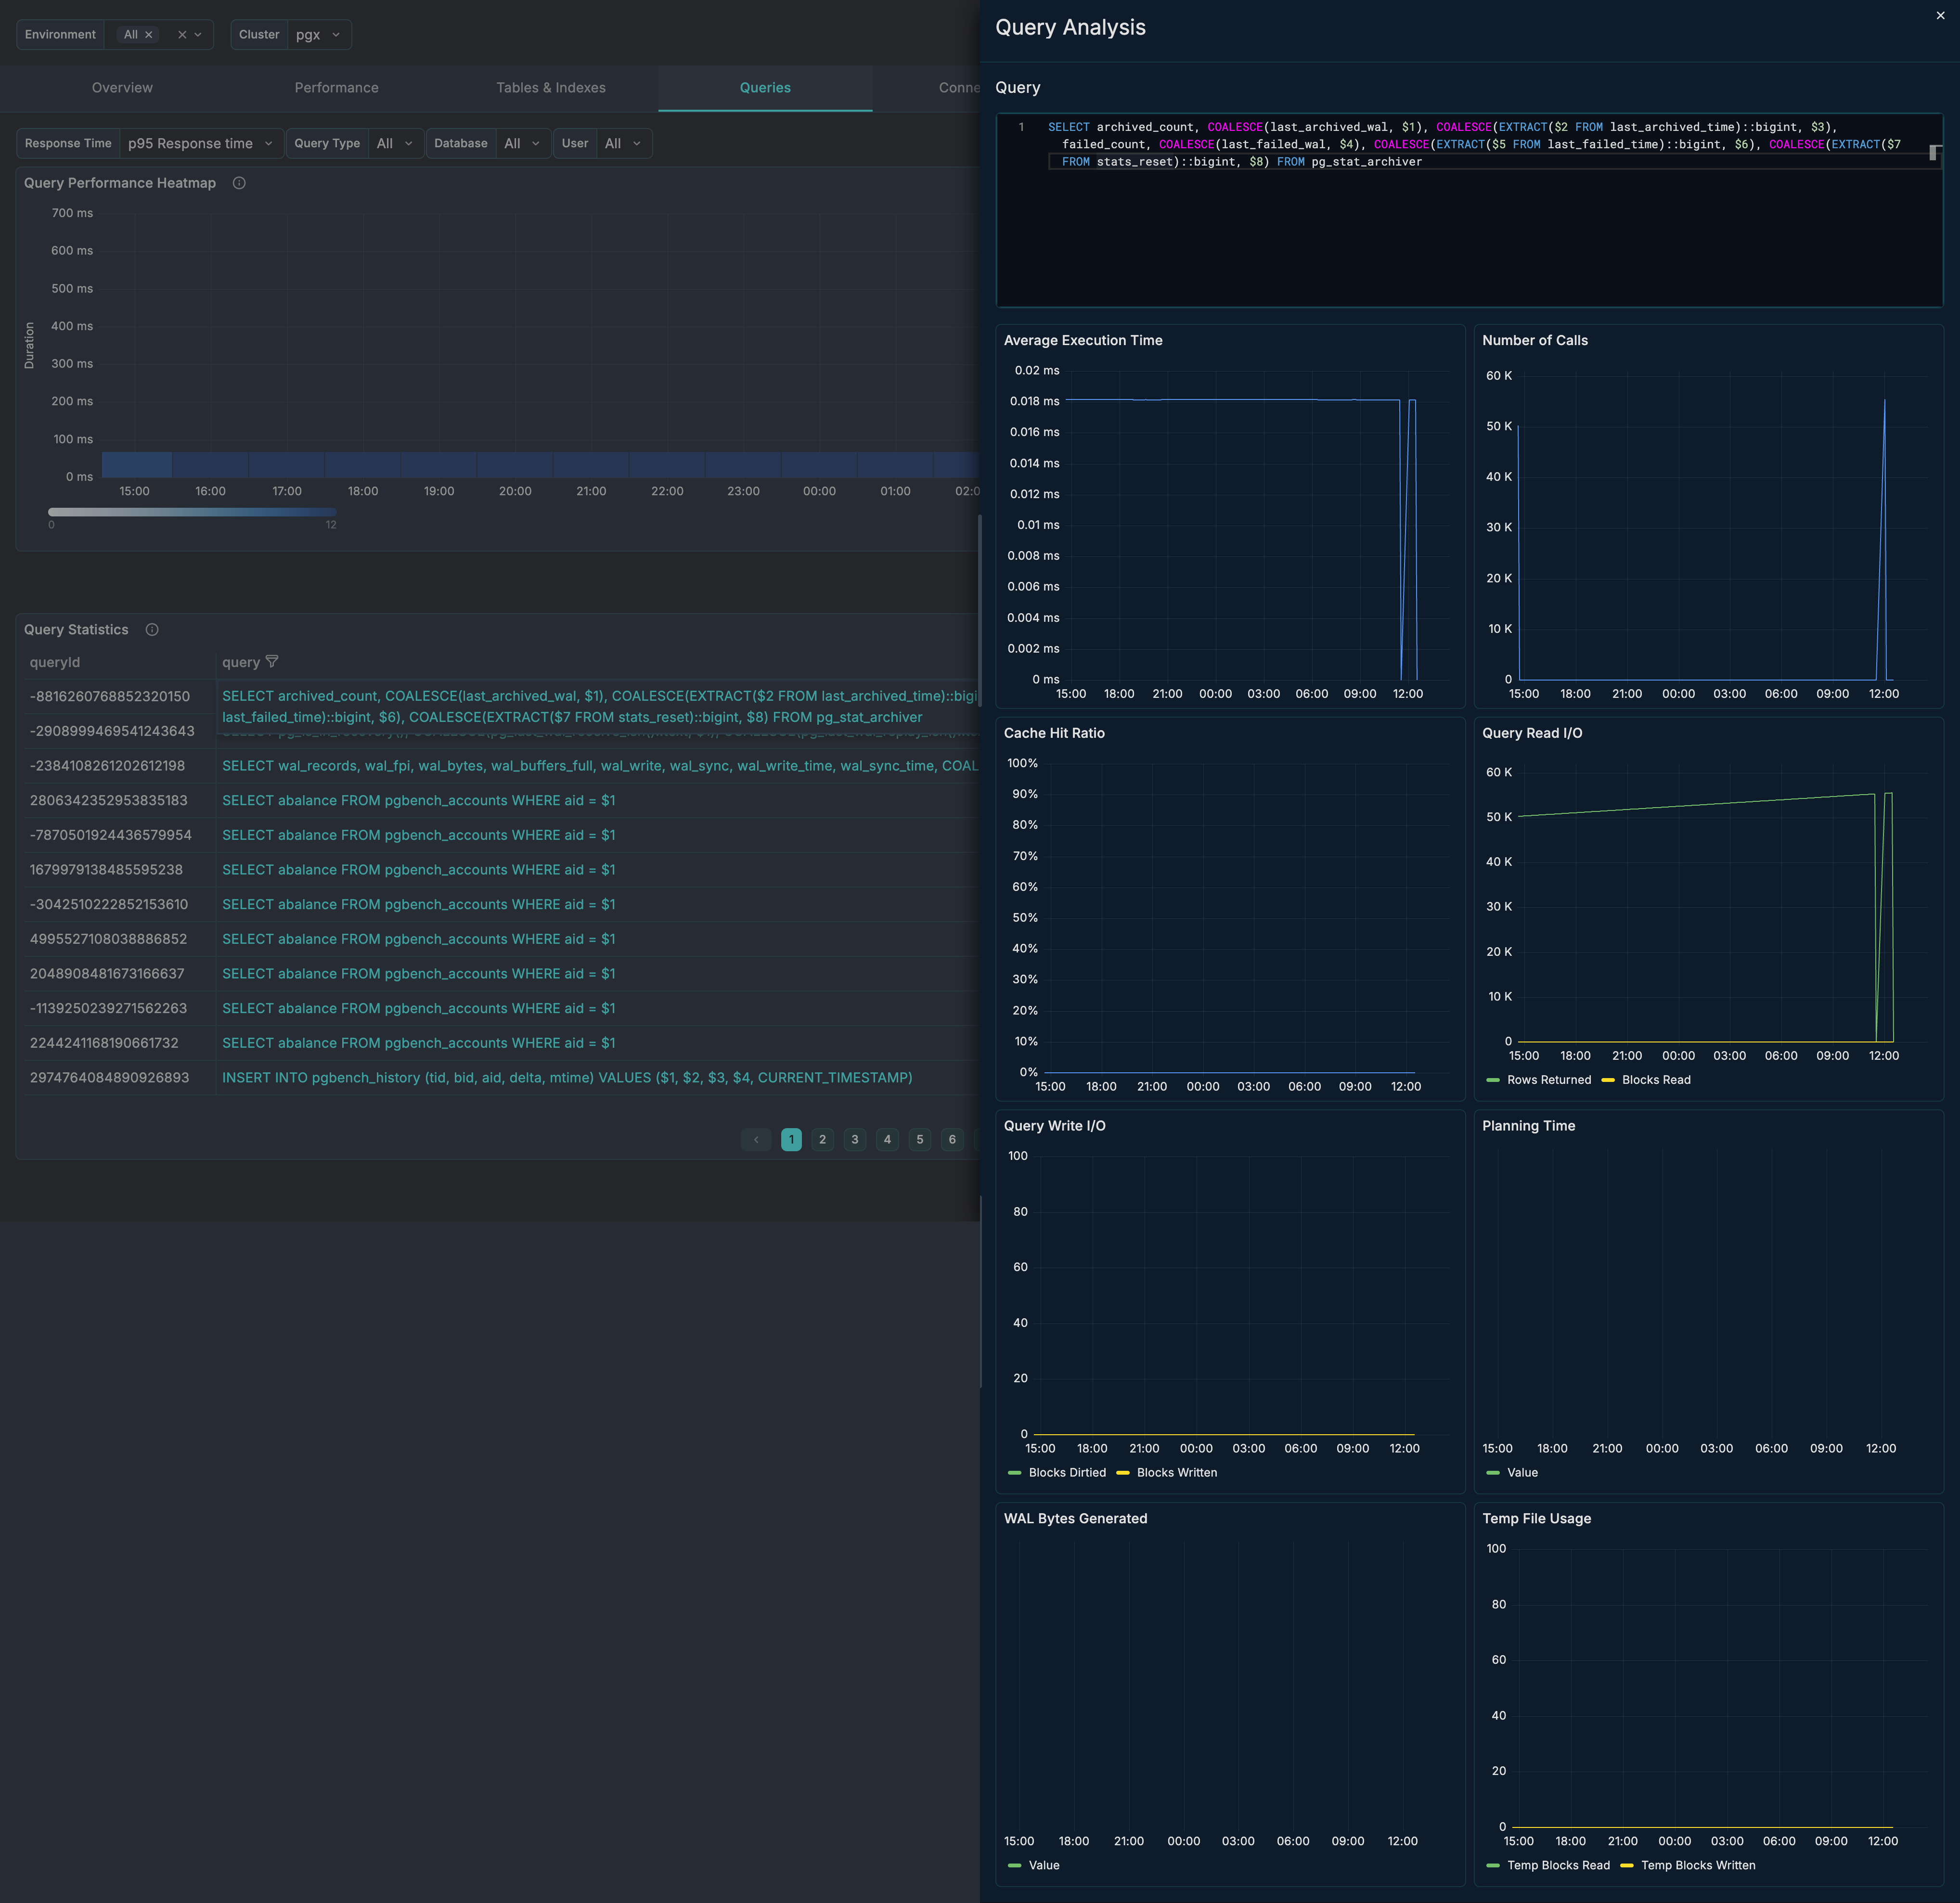Click the Query Performance Heatmap info icon
Image resolution: width=1960 pixels, height=1903 pixels.
239,183
